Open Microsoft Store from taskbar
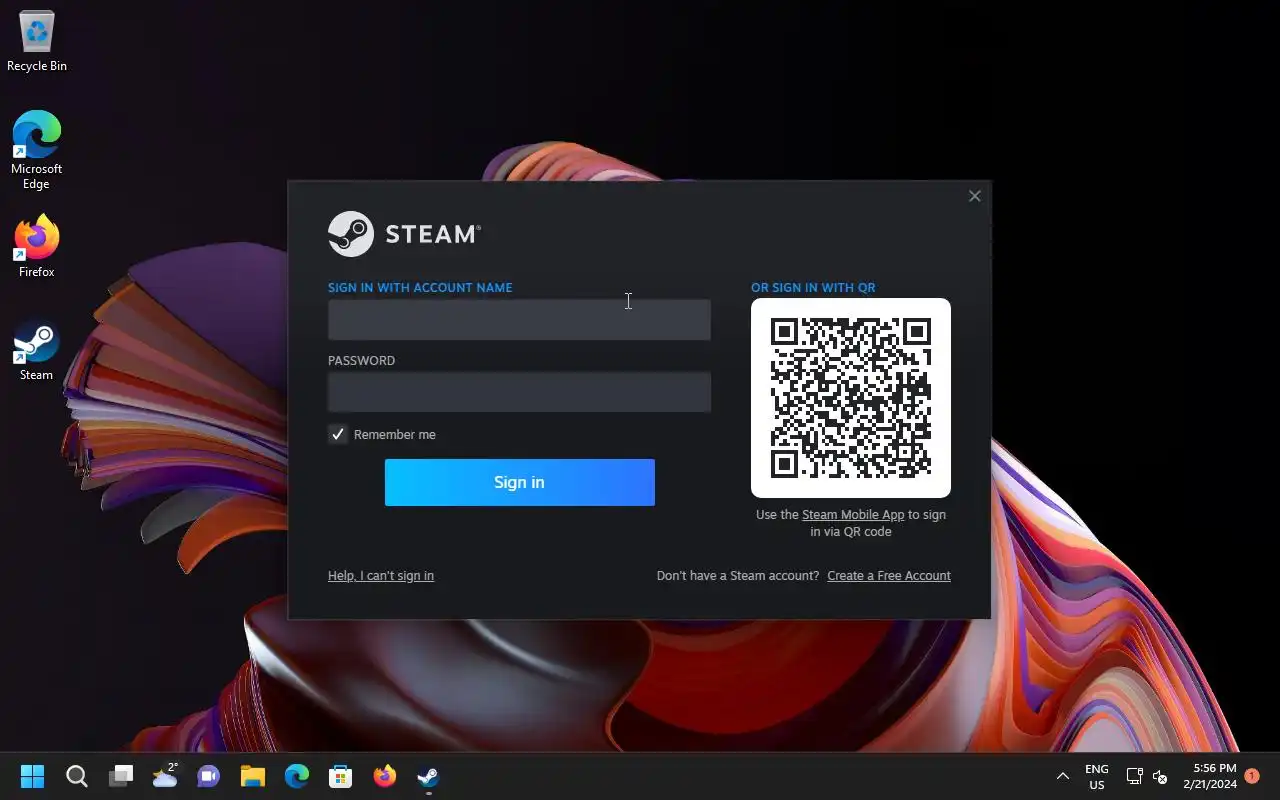 coord(341,776)
